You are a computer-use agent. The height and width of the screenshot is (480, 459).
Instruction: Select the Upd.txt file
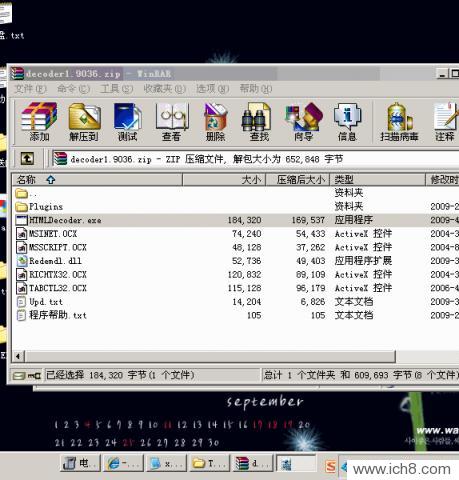click(x=235, y=302)
